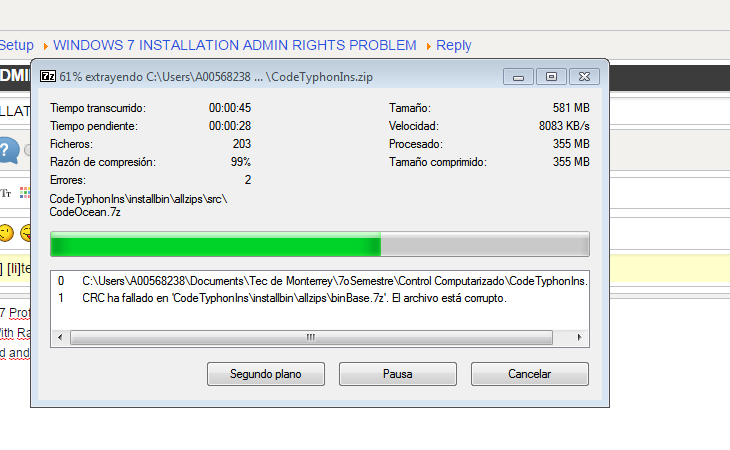Click the current file name CodeOcean.7z
The width and height of the screenshot is (730, 450).
coord(85,212)
